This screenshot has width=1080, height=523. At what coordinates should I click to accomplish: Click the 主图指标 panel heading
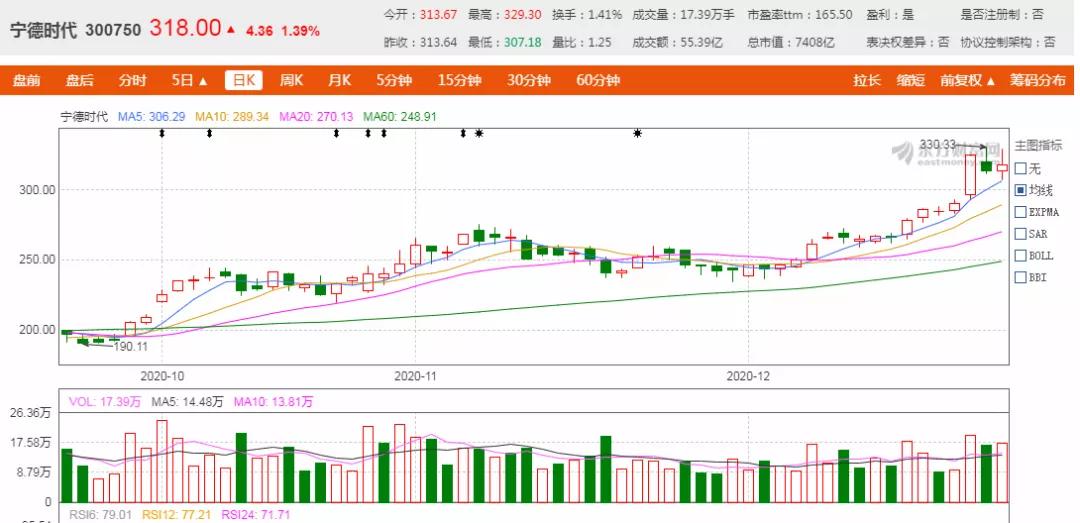pos(1039,145)
